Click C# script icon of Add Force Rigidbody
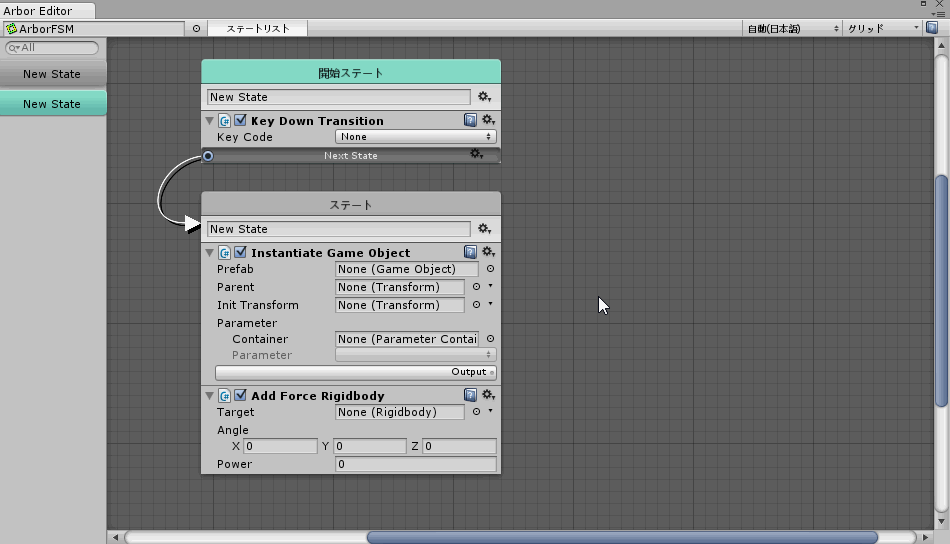Screen dimensions: 950x544 tap(225, 396)
